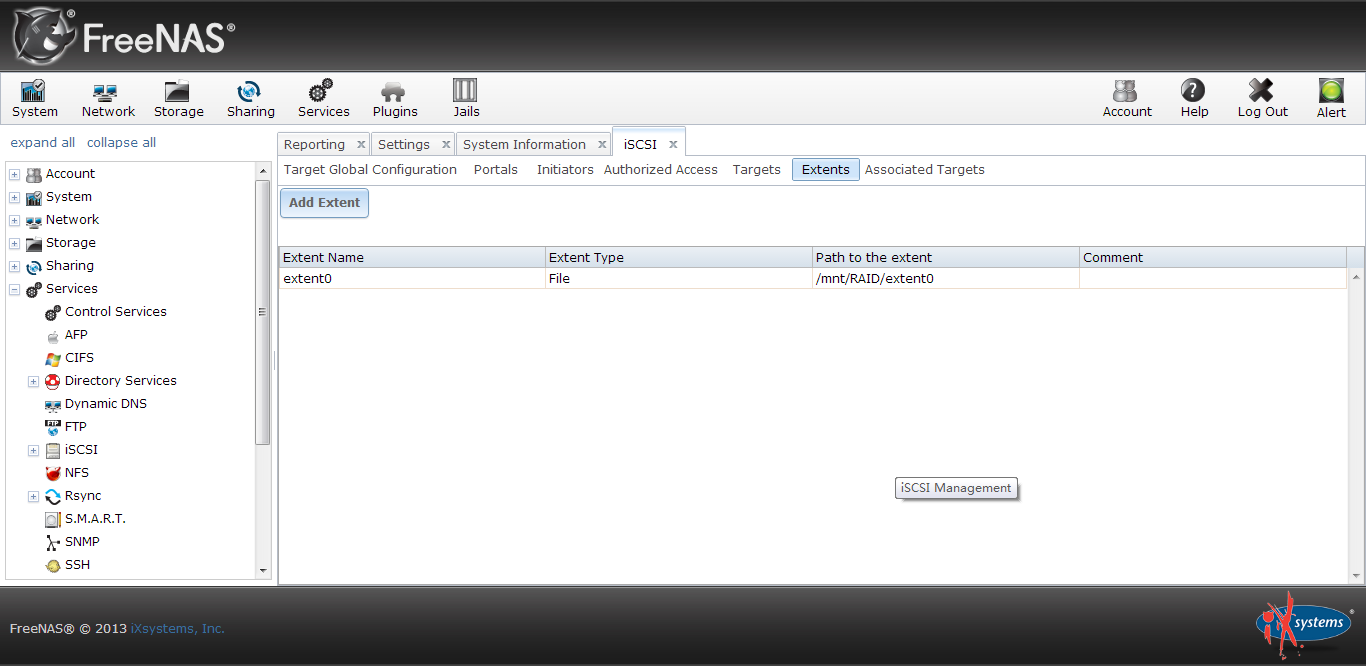Open Target Global Configuration sub-tab
Screen dimensions: 1366x666
click(370, 170)
